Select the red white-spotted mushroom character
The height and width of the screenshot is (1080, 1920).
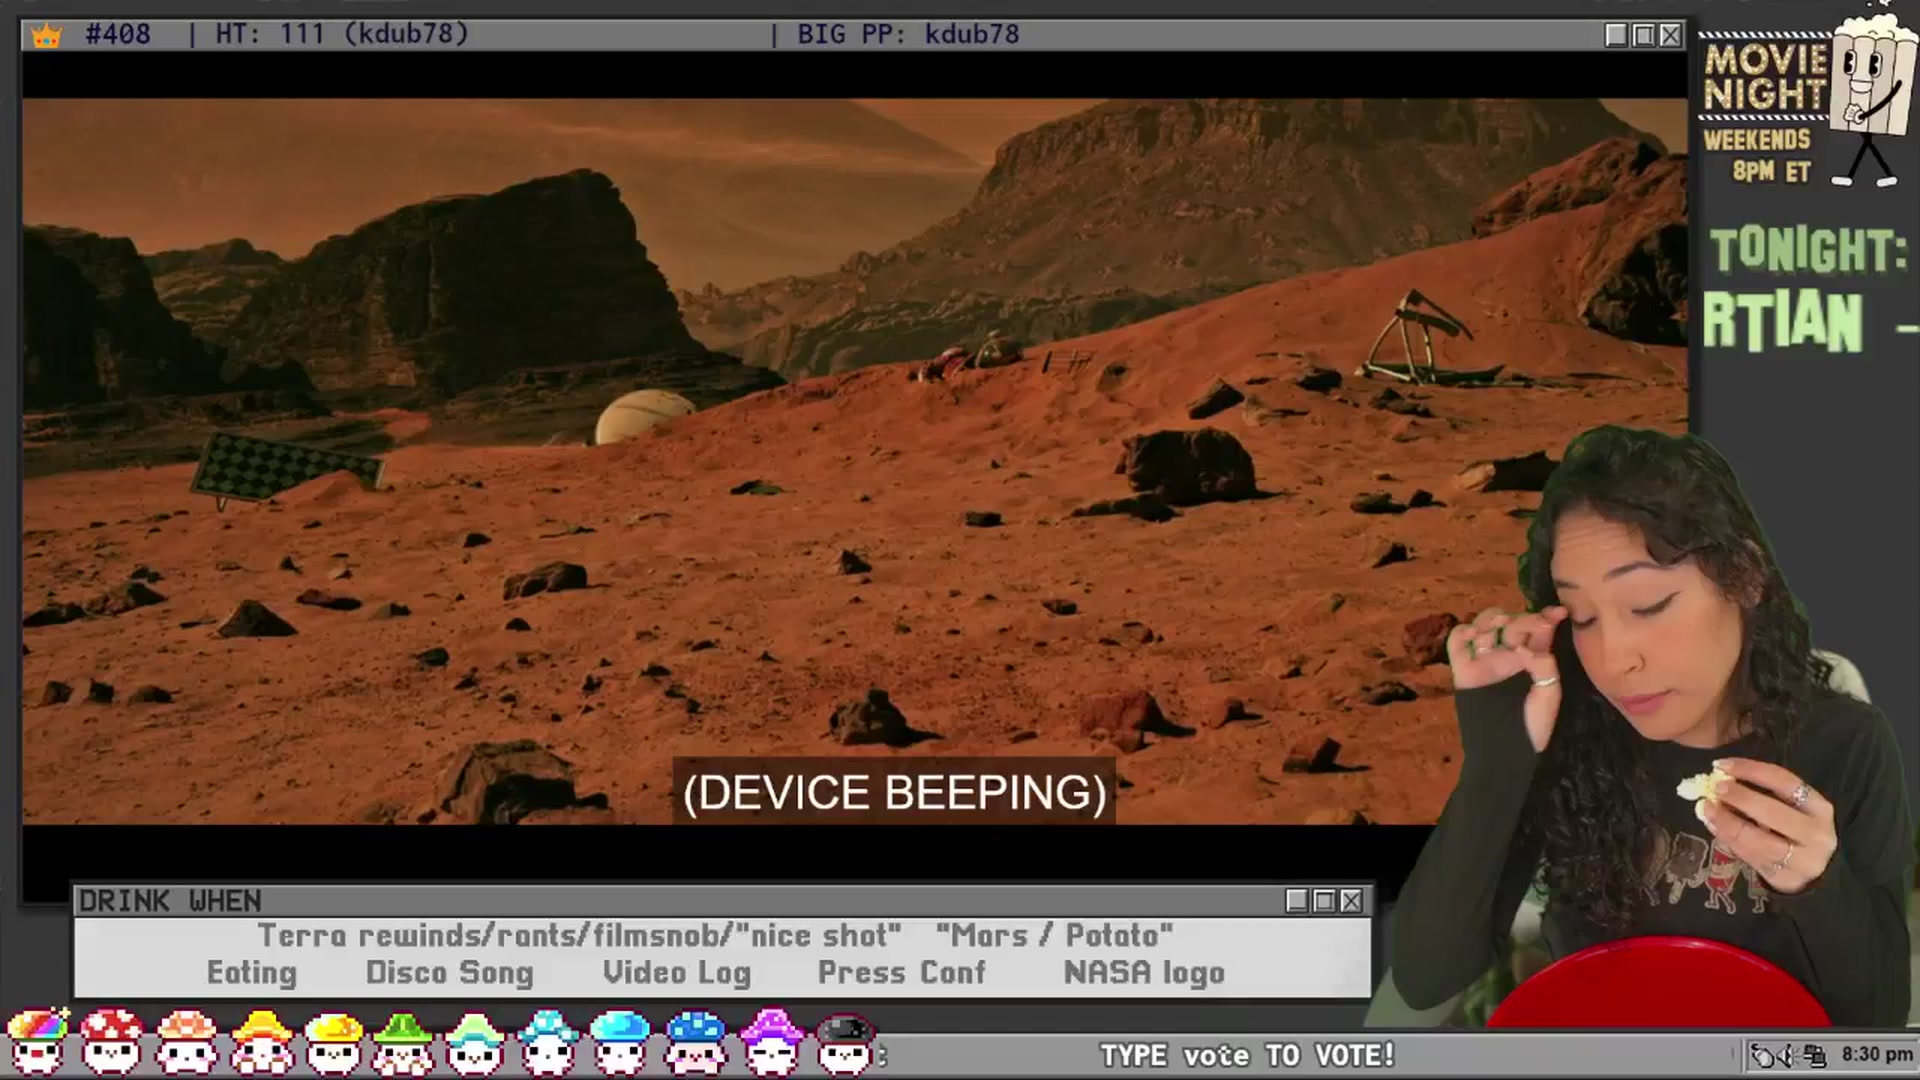pyautogui.click(x=111, y=1042)
